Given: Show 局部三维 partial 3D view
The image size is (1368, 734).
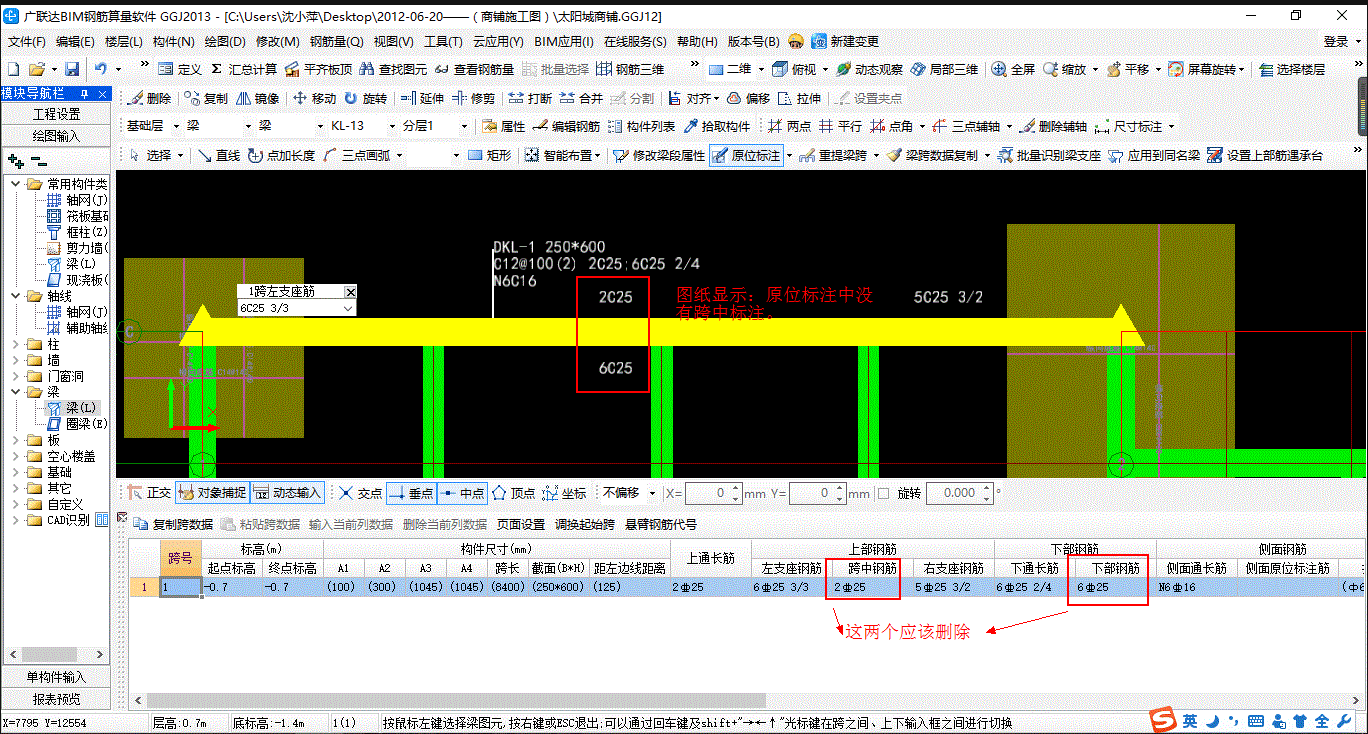Looking at the screenshot, I should tap(945, 69).
